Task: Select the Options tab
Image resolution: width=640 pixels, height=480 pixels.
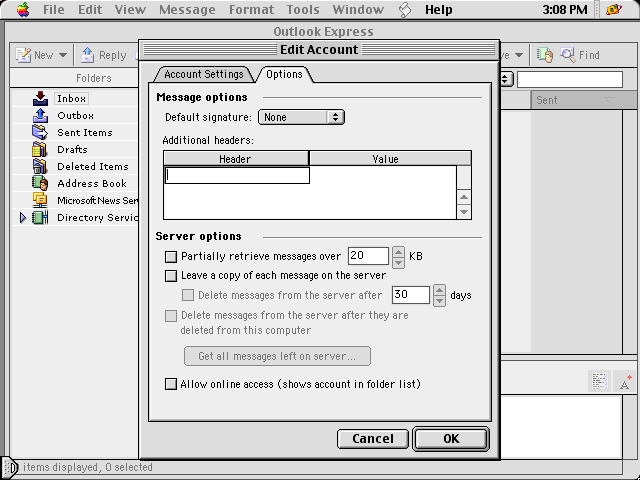Action: click(x=284, y=74)
